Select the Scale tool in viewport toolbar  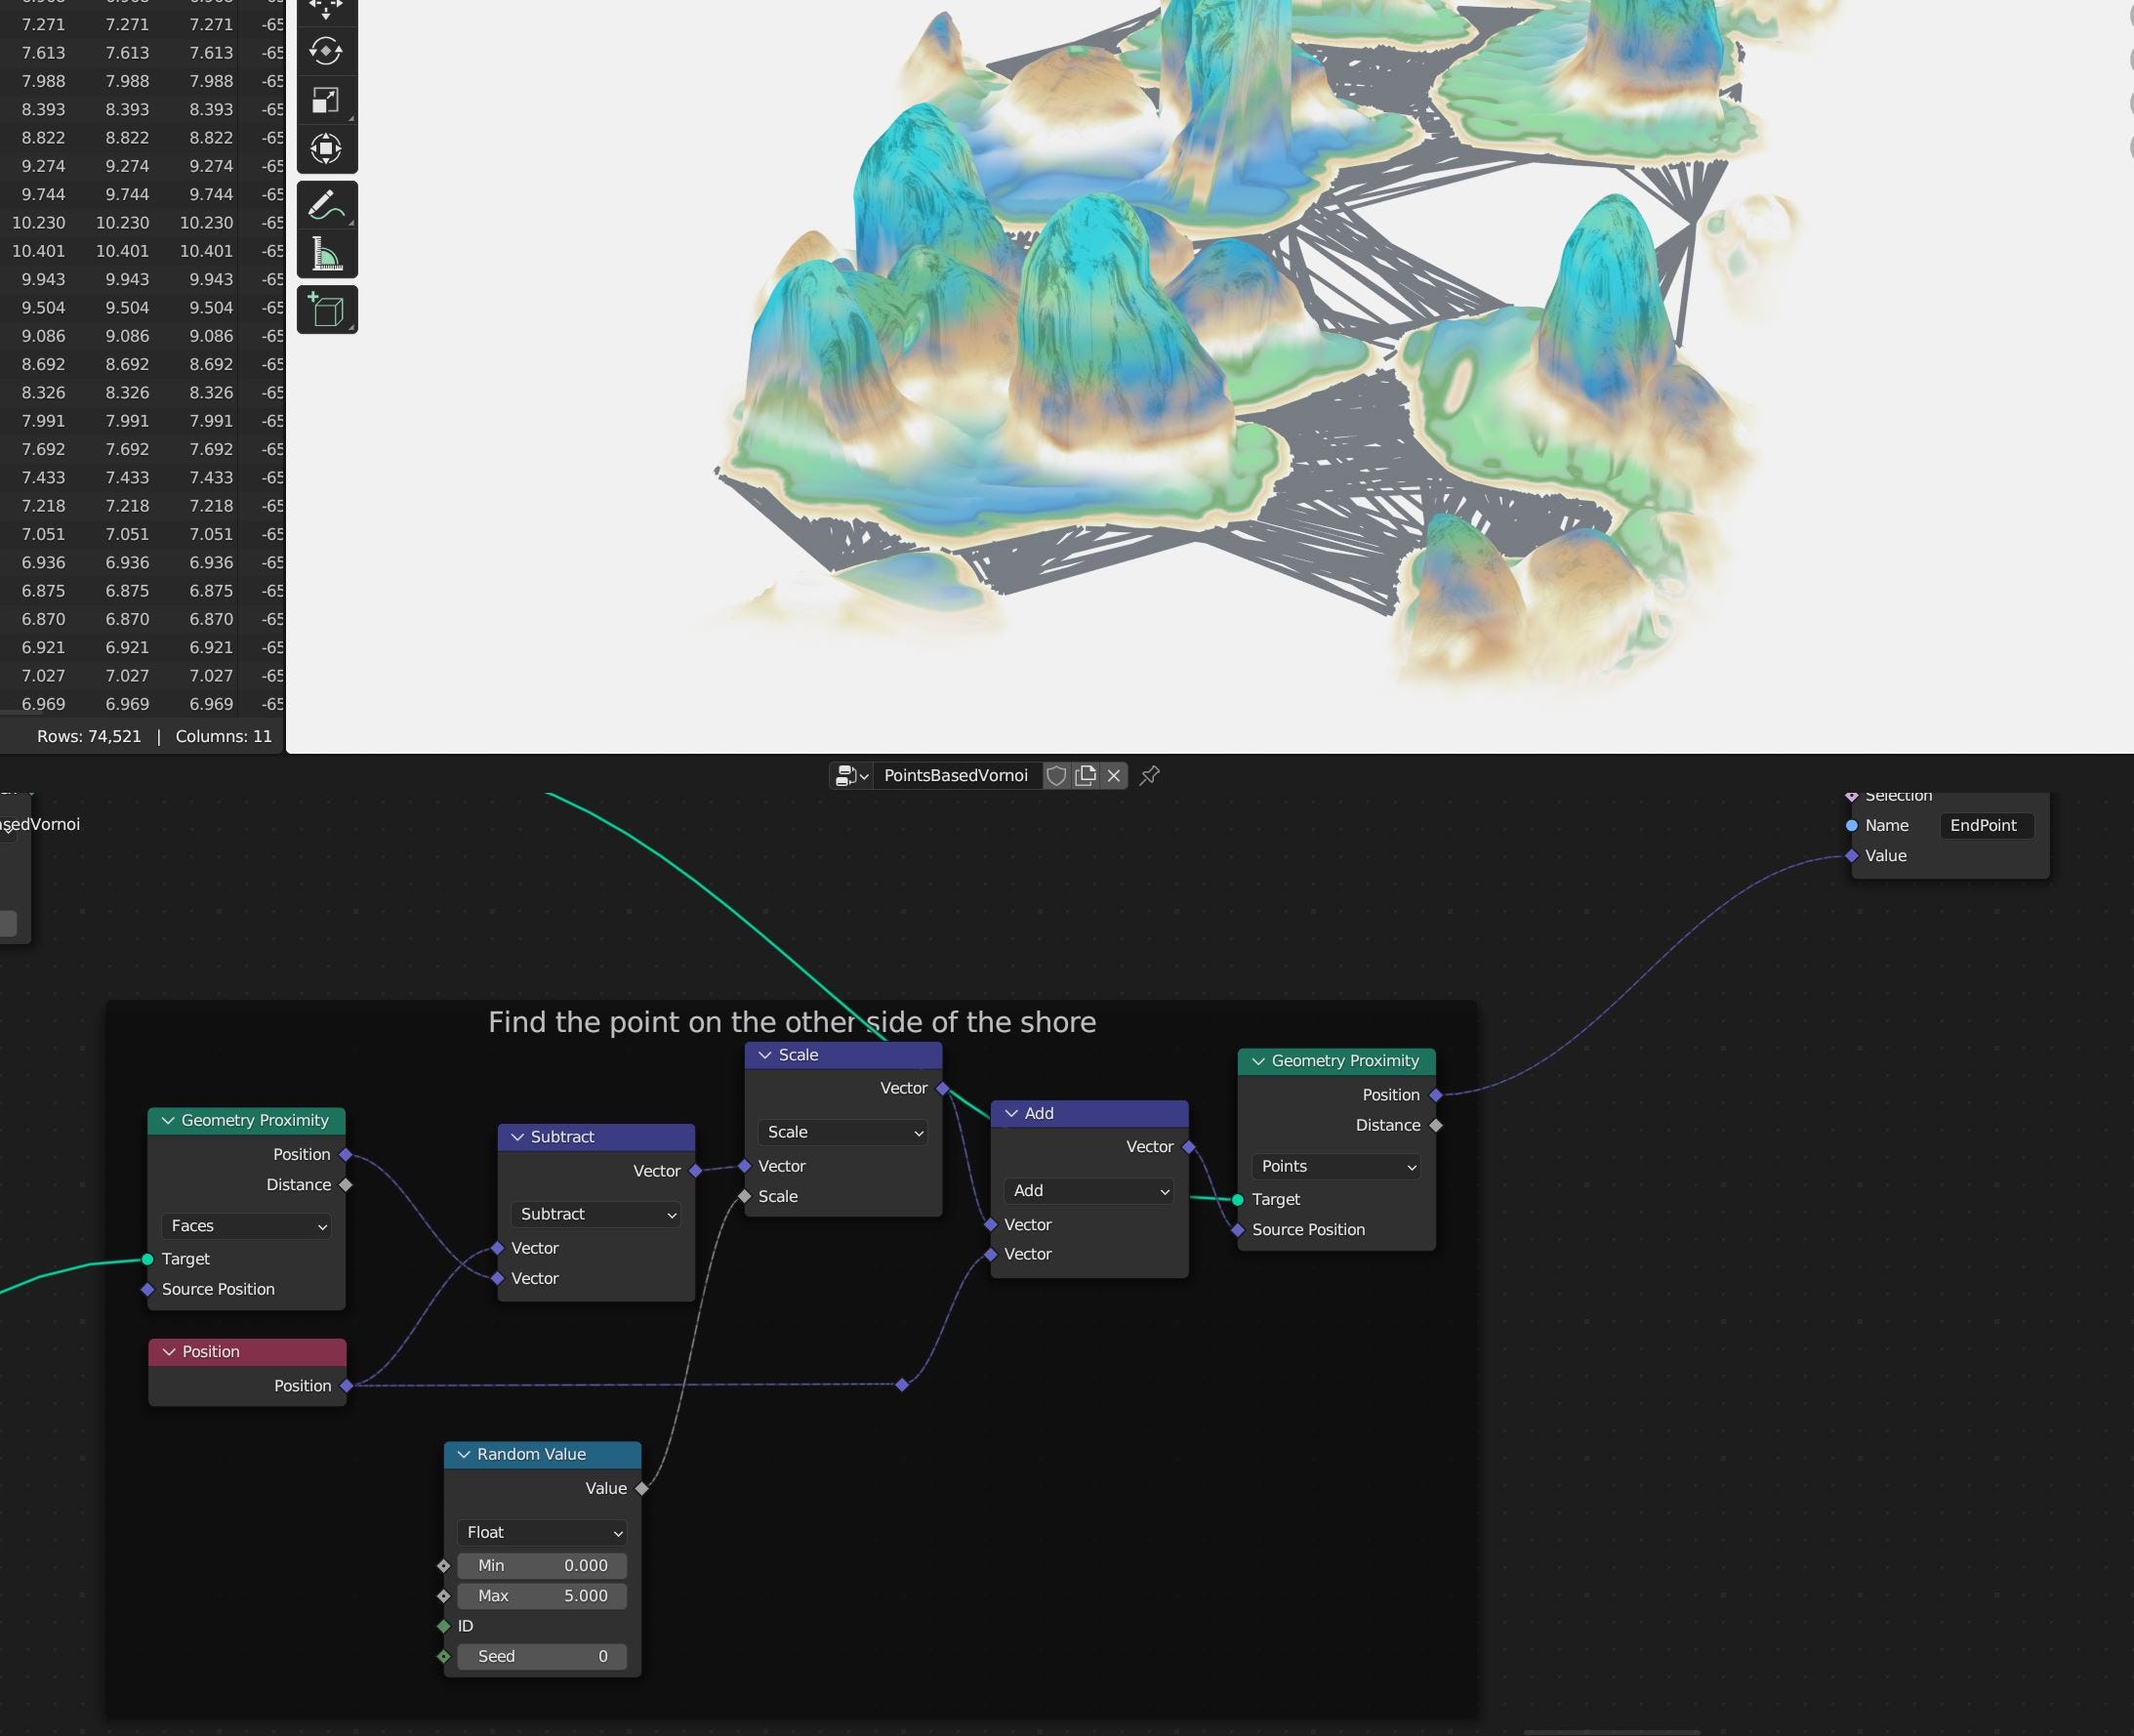[326, 100]
